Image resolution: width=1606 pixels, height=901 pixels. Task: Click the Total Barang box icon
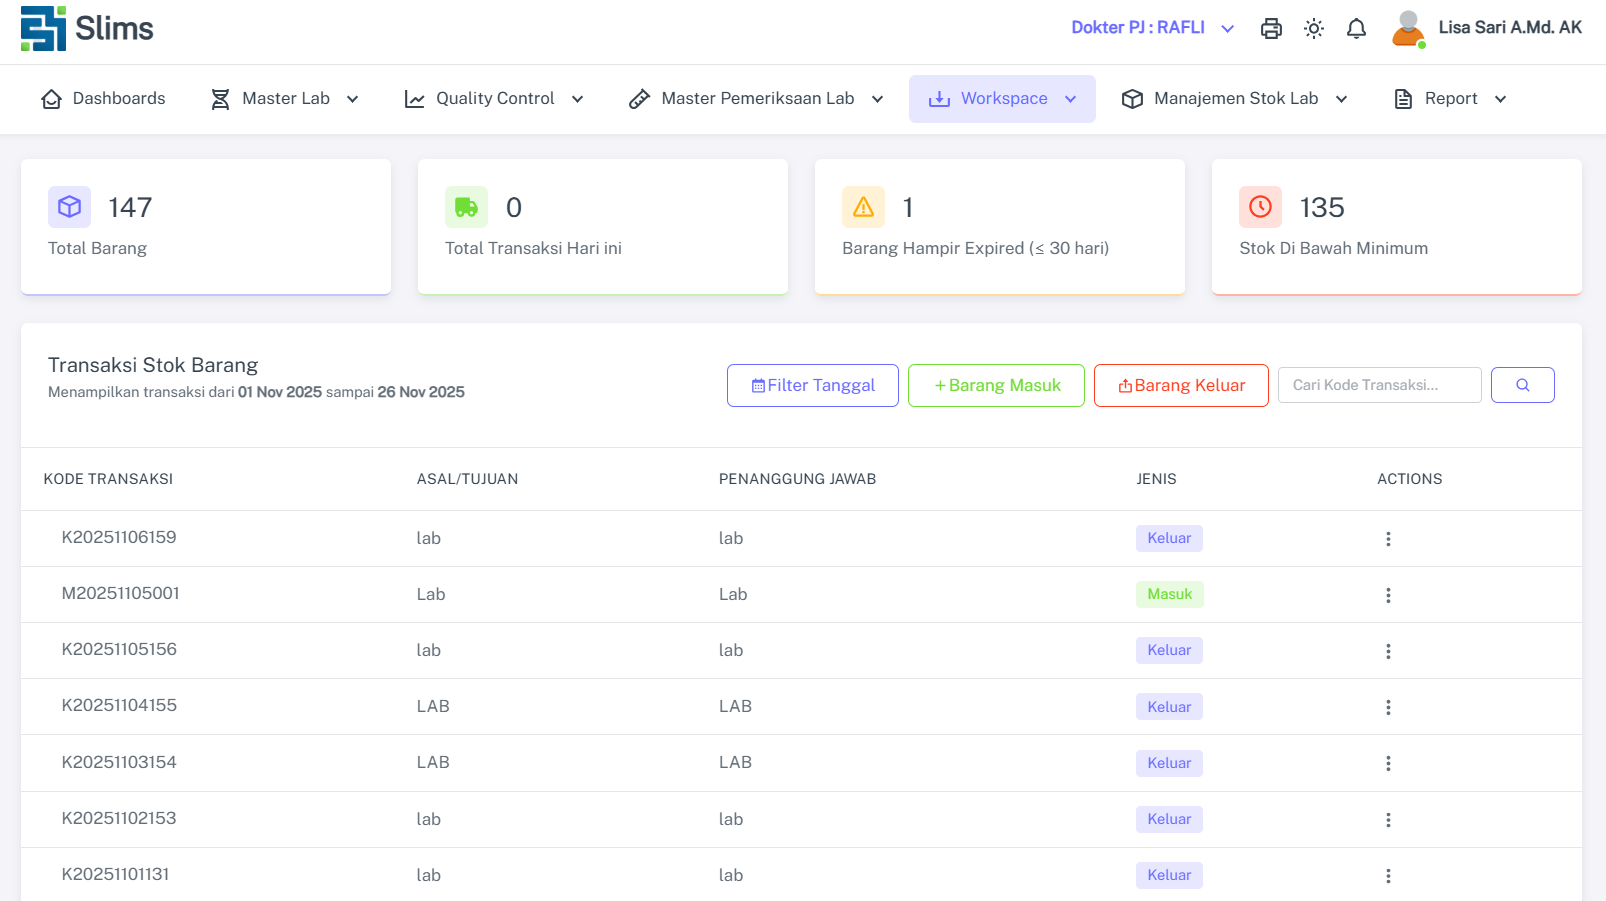tap(69, 207)
